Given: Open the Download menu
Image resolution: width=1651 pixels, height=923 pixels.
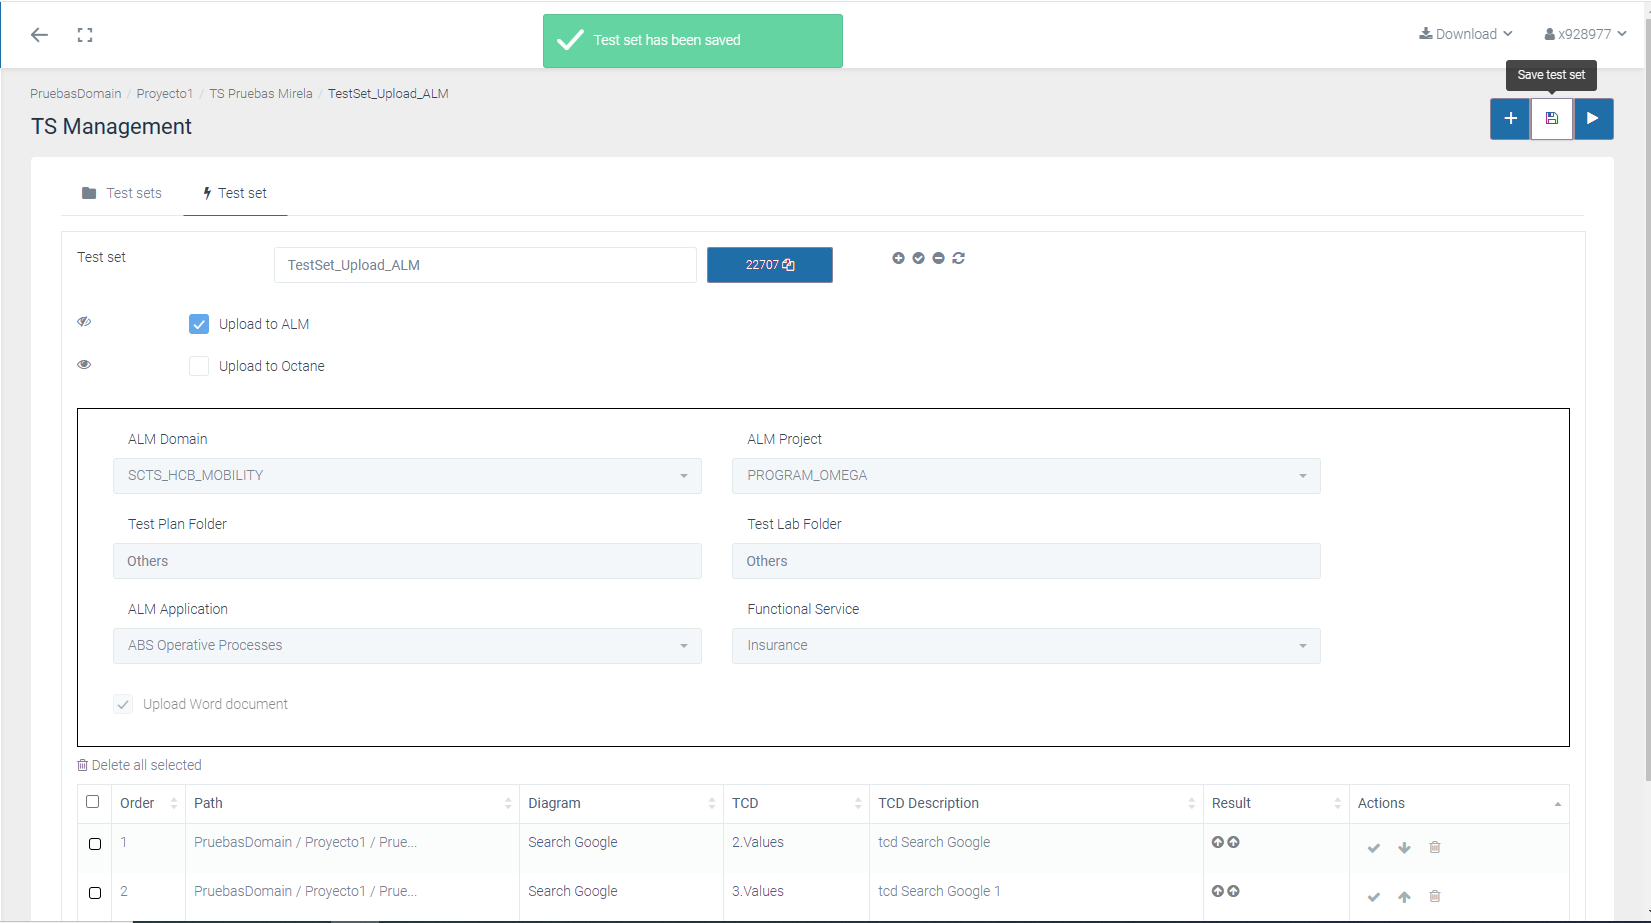Looking at the screenshot, I should coord(1465,34).
